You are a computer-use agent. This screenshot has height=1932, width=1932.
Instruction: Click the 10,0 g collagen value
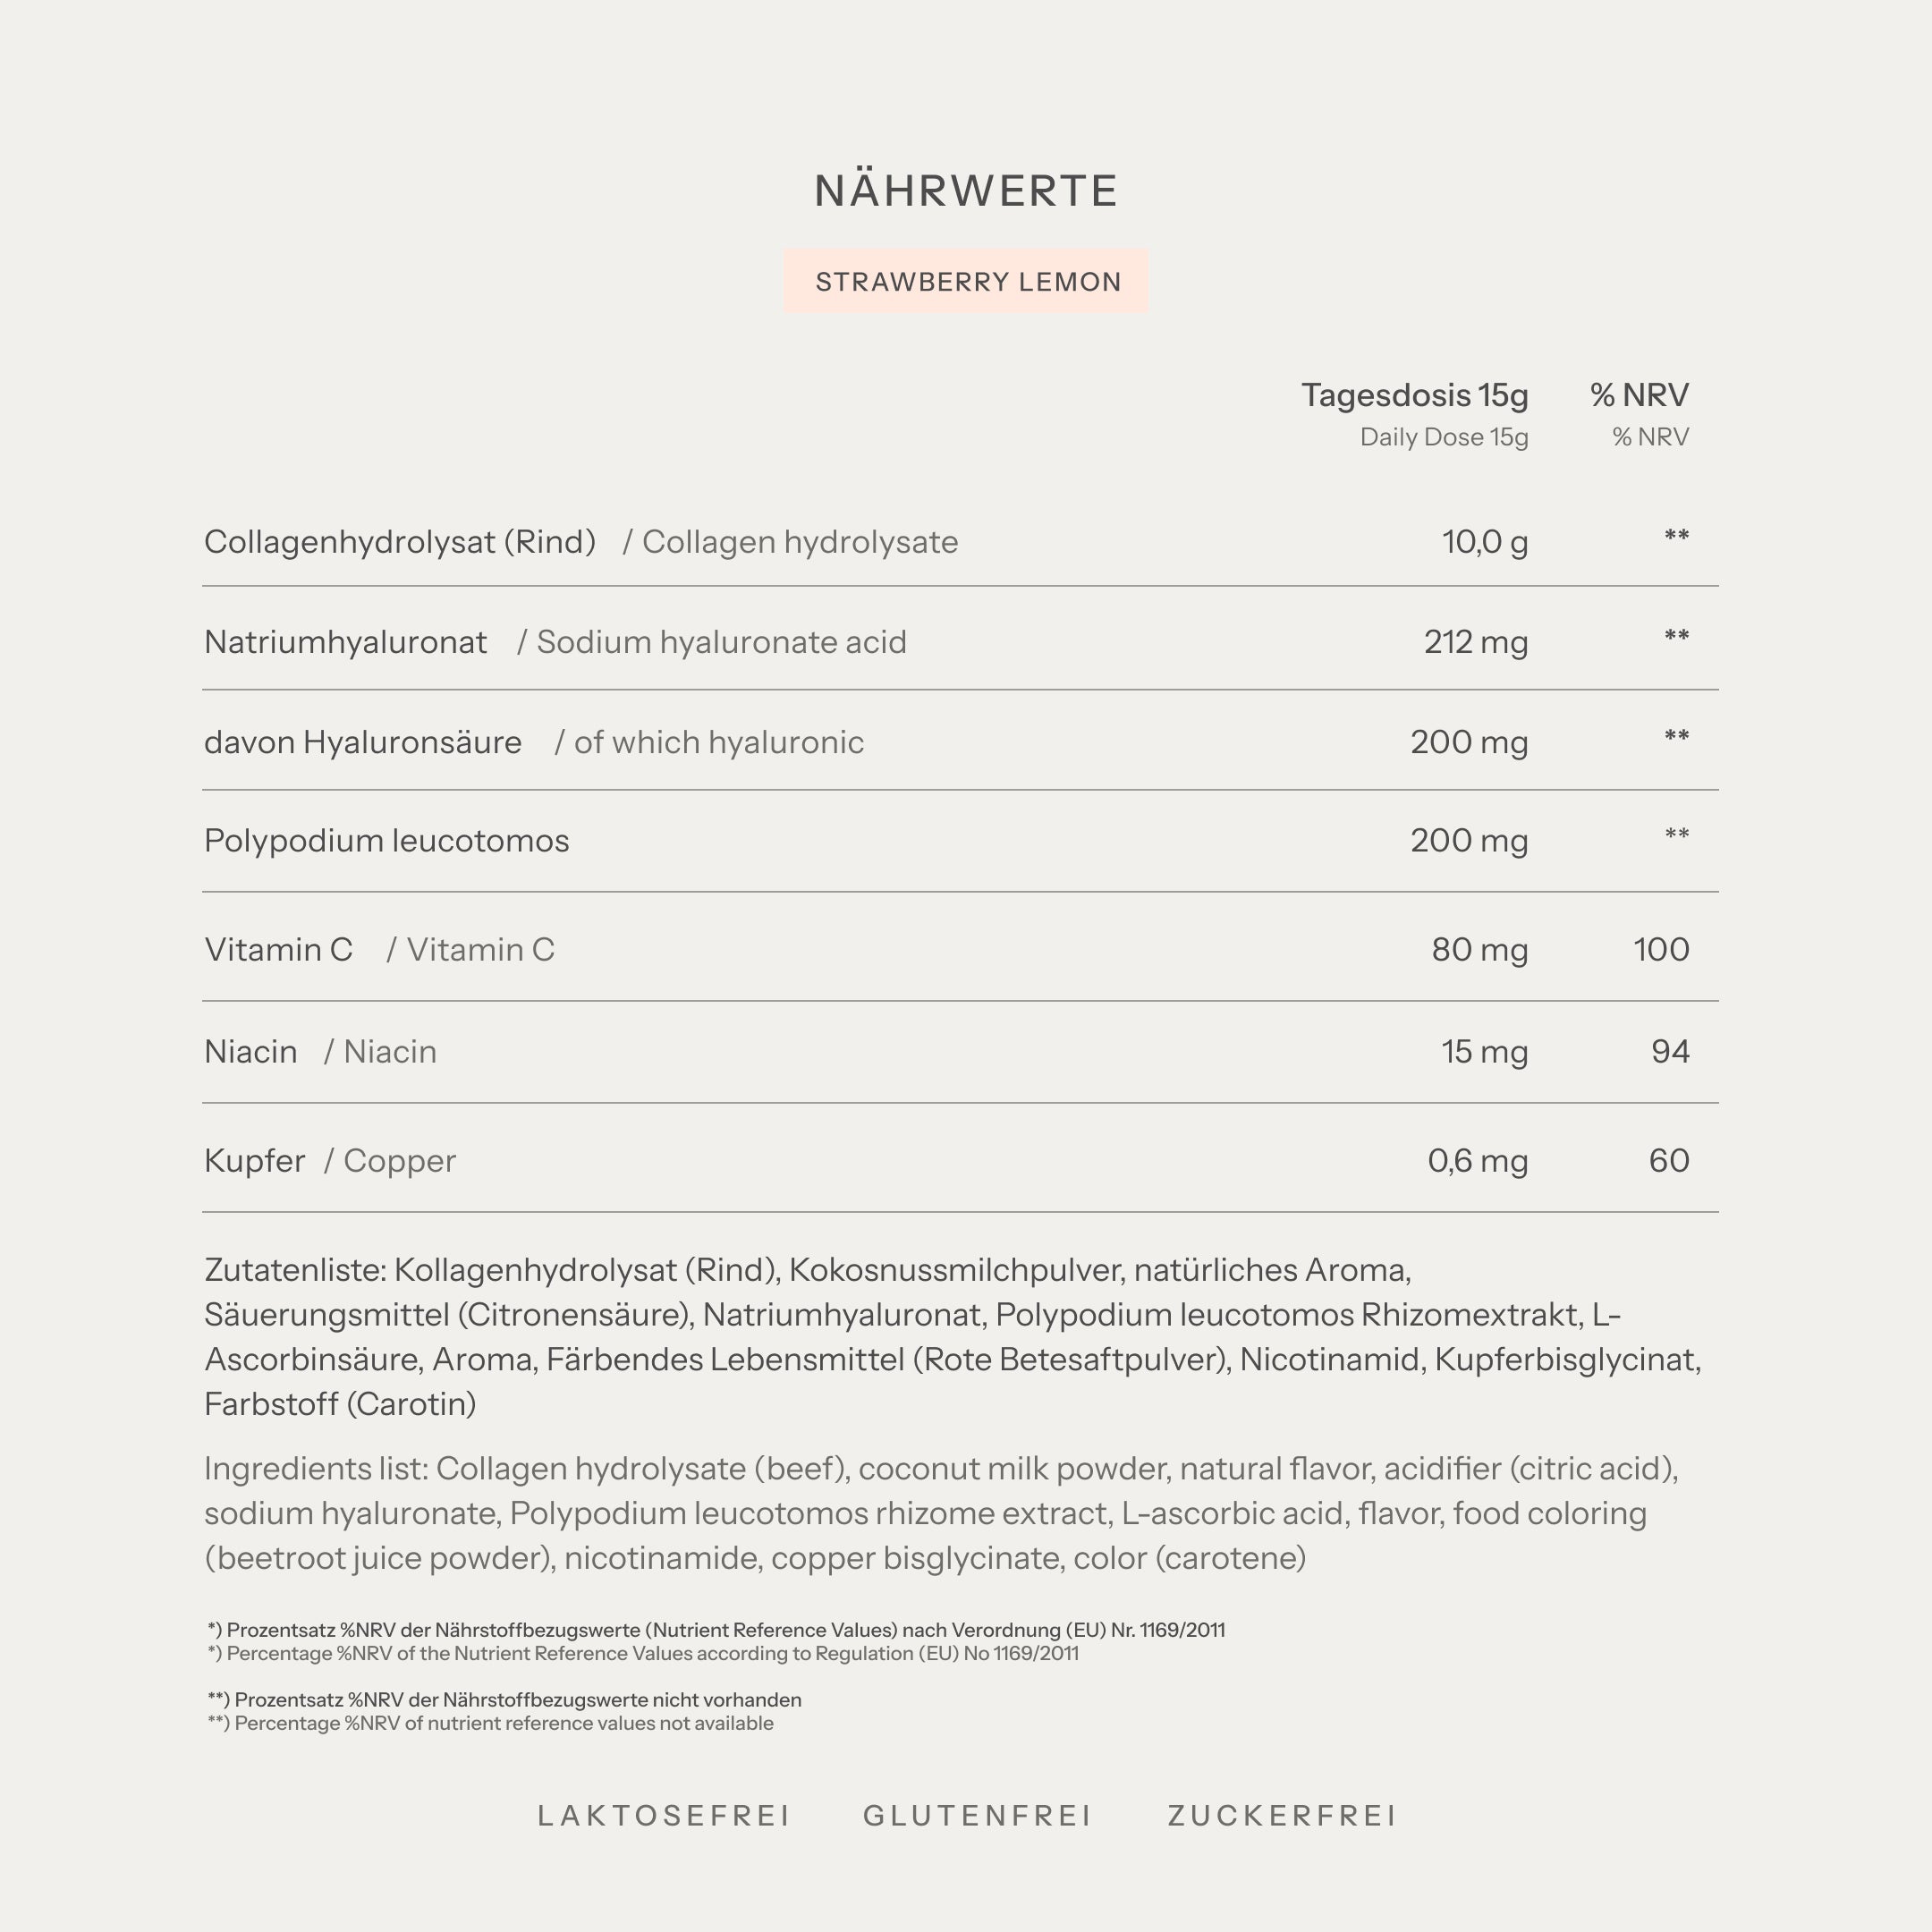(x=1484, y=542)
